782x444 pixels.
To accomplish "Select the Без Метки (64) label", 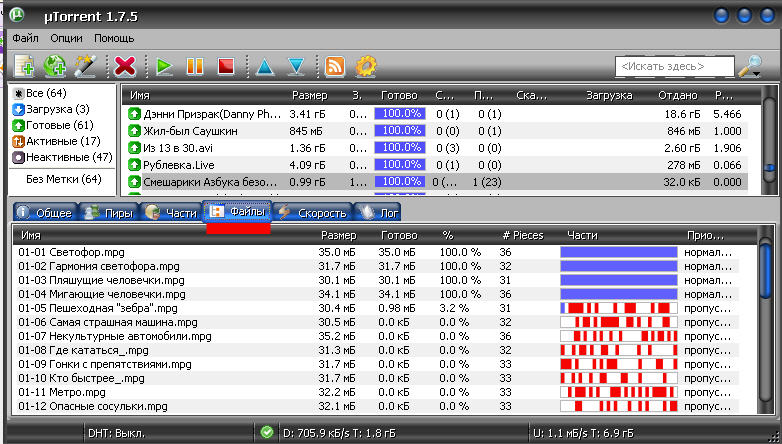I will tap(64, 179).
